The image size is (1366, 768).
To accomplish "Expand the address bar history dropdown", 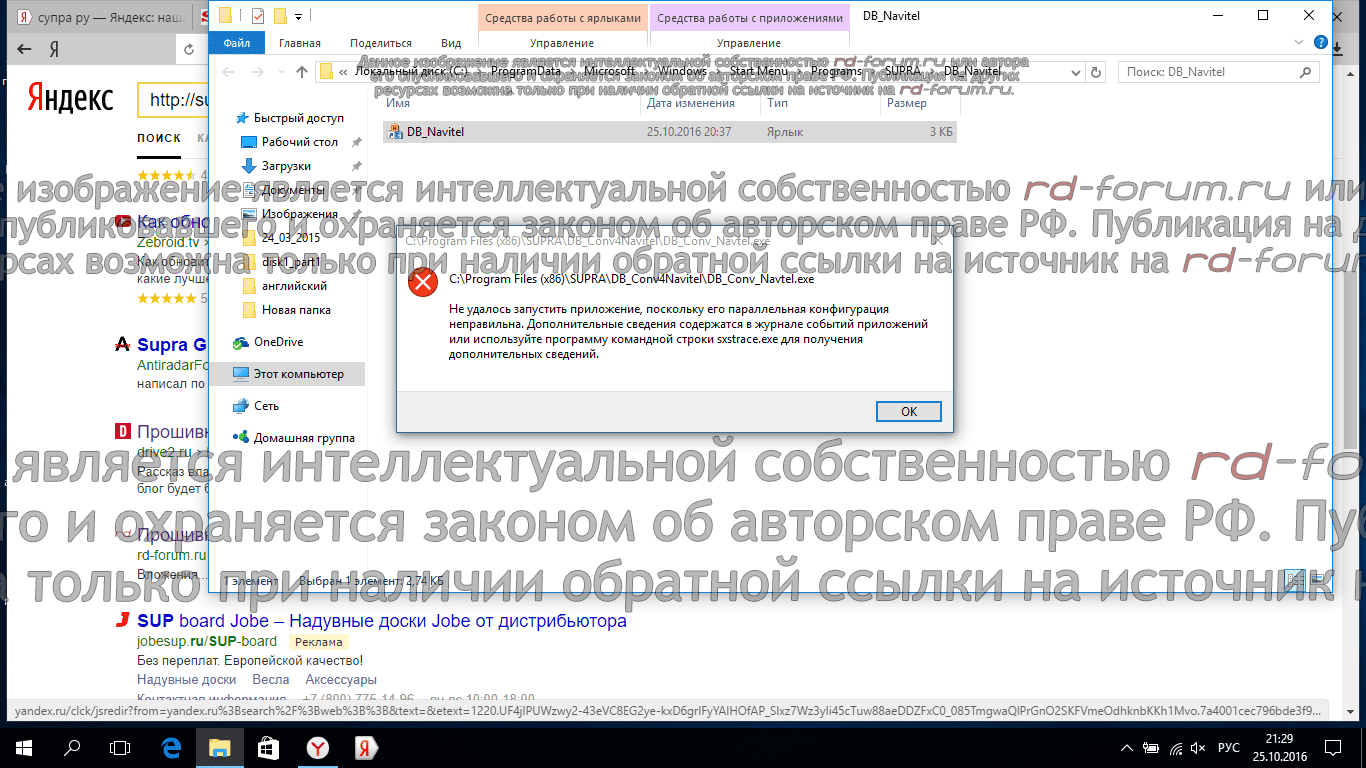I will [1075, 72].
